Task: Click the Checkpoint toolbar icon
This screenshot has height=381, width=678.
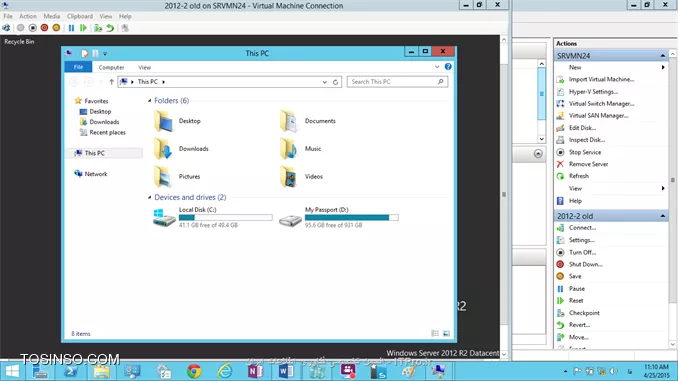Action: pyautogui.click(x=98, y=28)
